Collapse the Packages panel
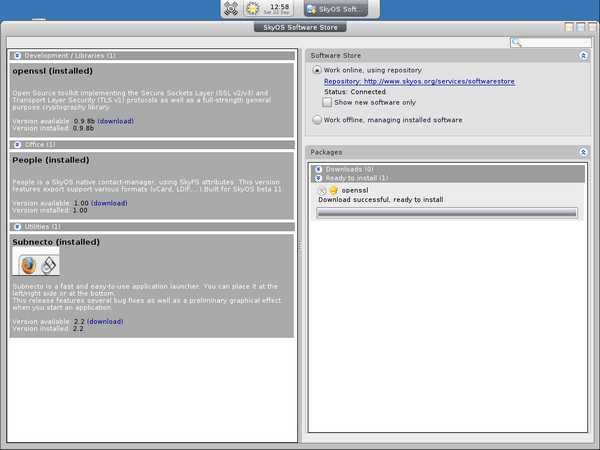600x450 pixels. [583, 152]
